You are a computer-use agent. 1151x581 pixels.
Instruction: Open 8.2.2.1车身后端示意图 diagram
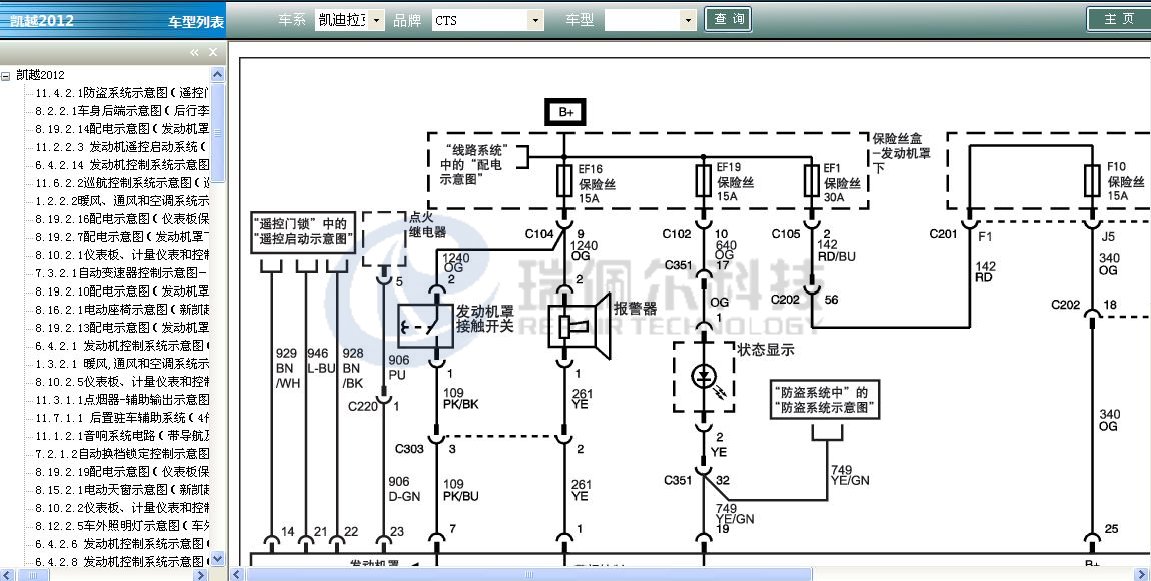pyautogui.click(x=121, y=111)
